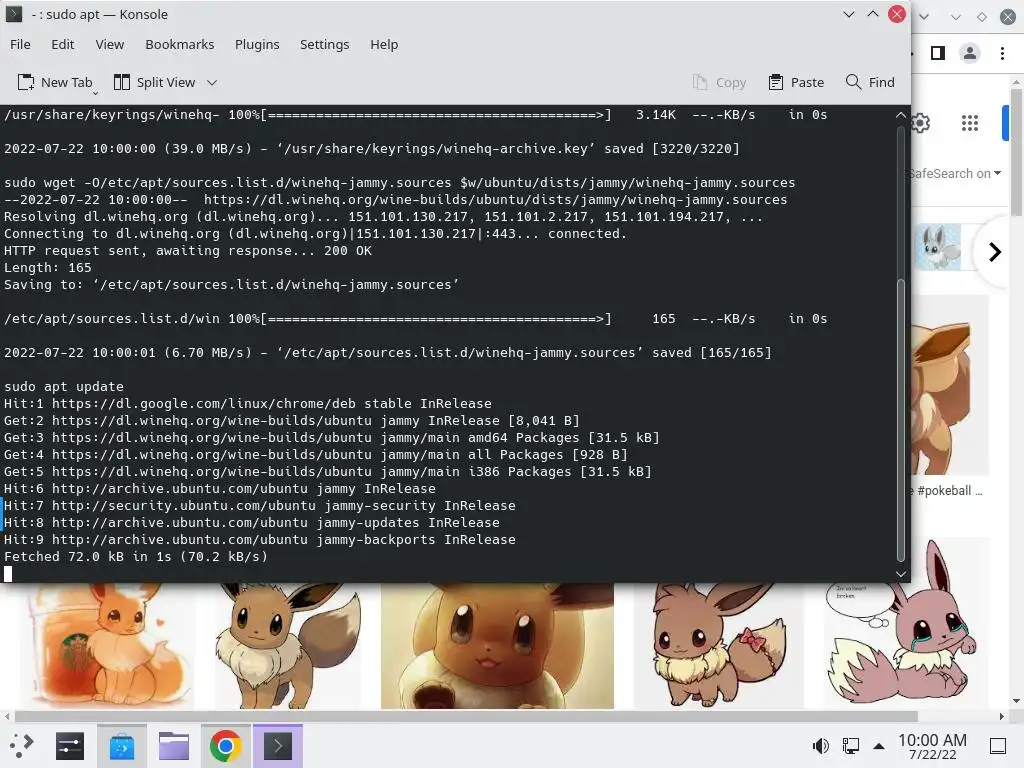Click Chrome tab search chevron

point(924,16)
